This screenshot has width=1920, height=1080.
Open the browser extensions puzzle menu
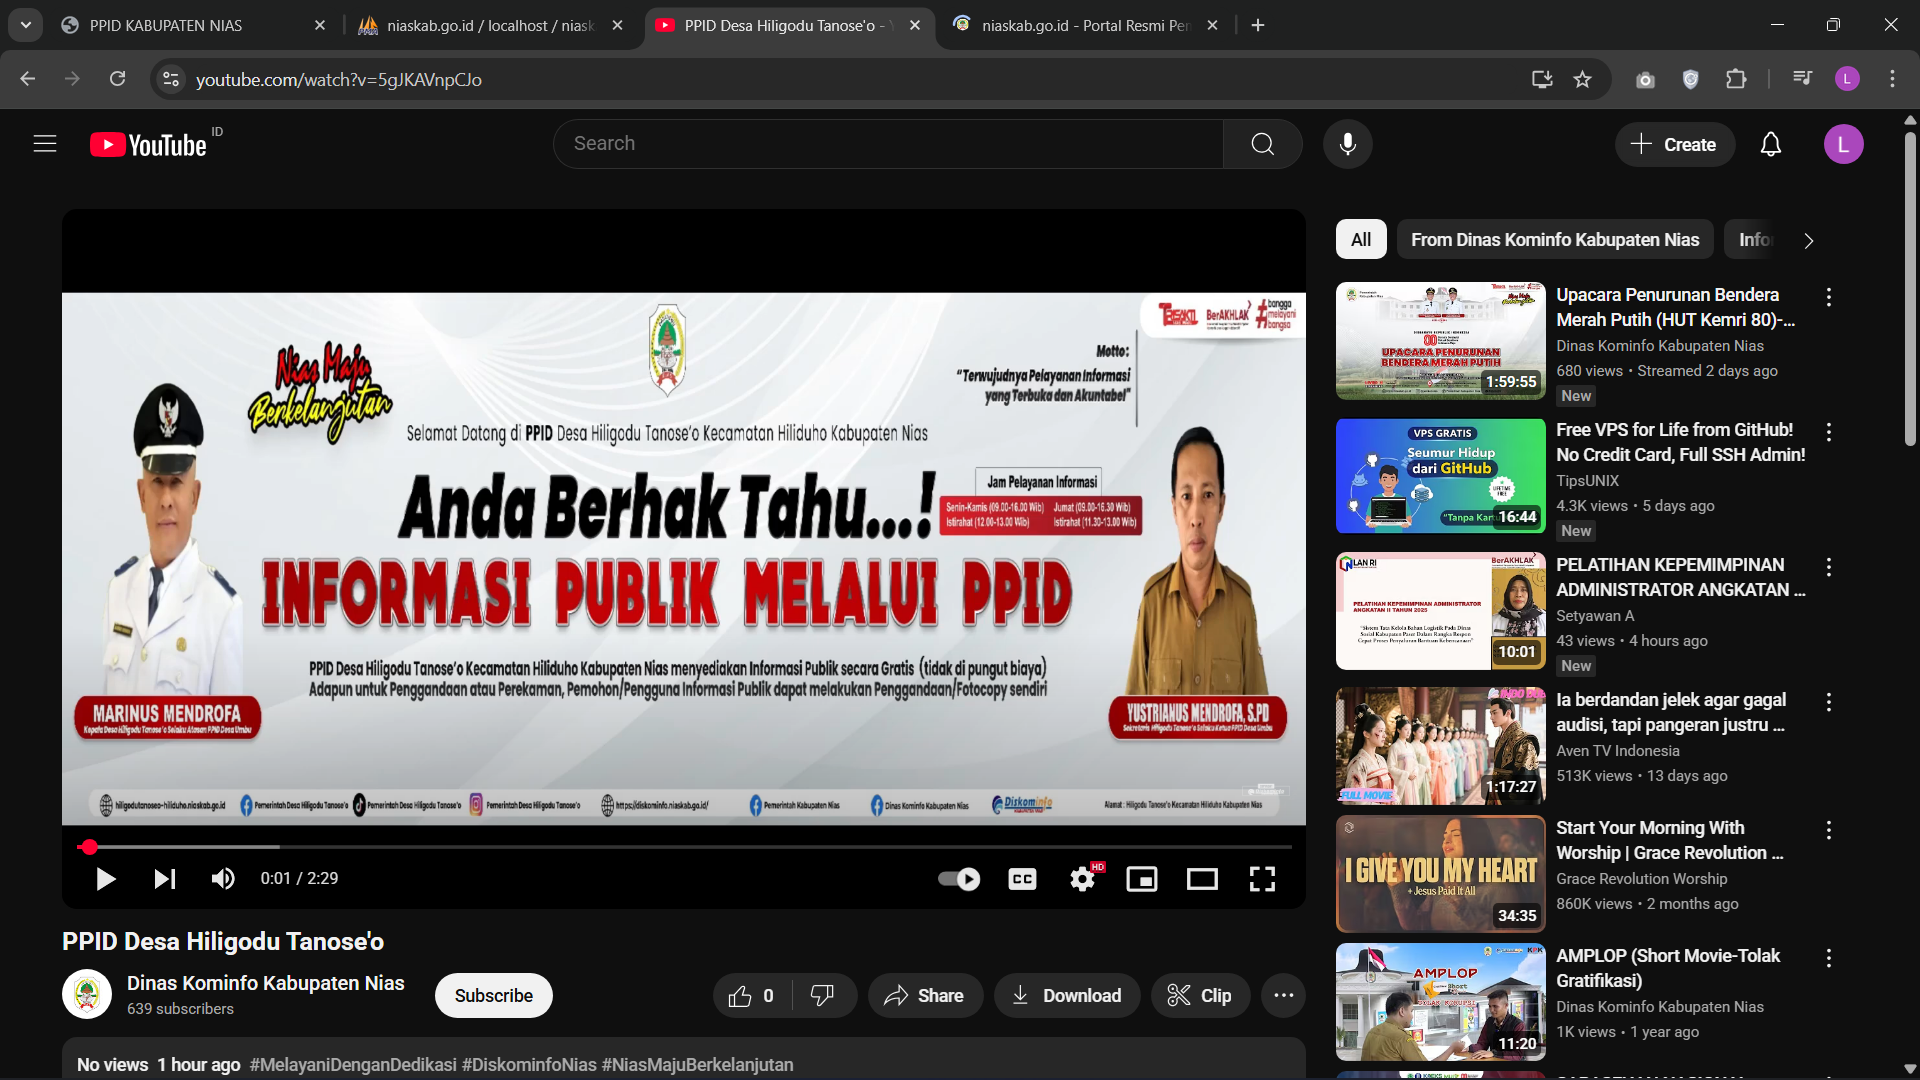[1737, 79]
